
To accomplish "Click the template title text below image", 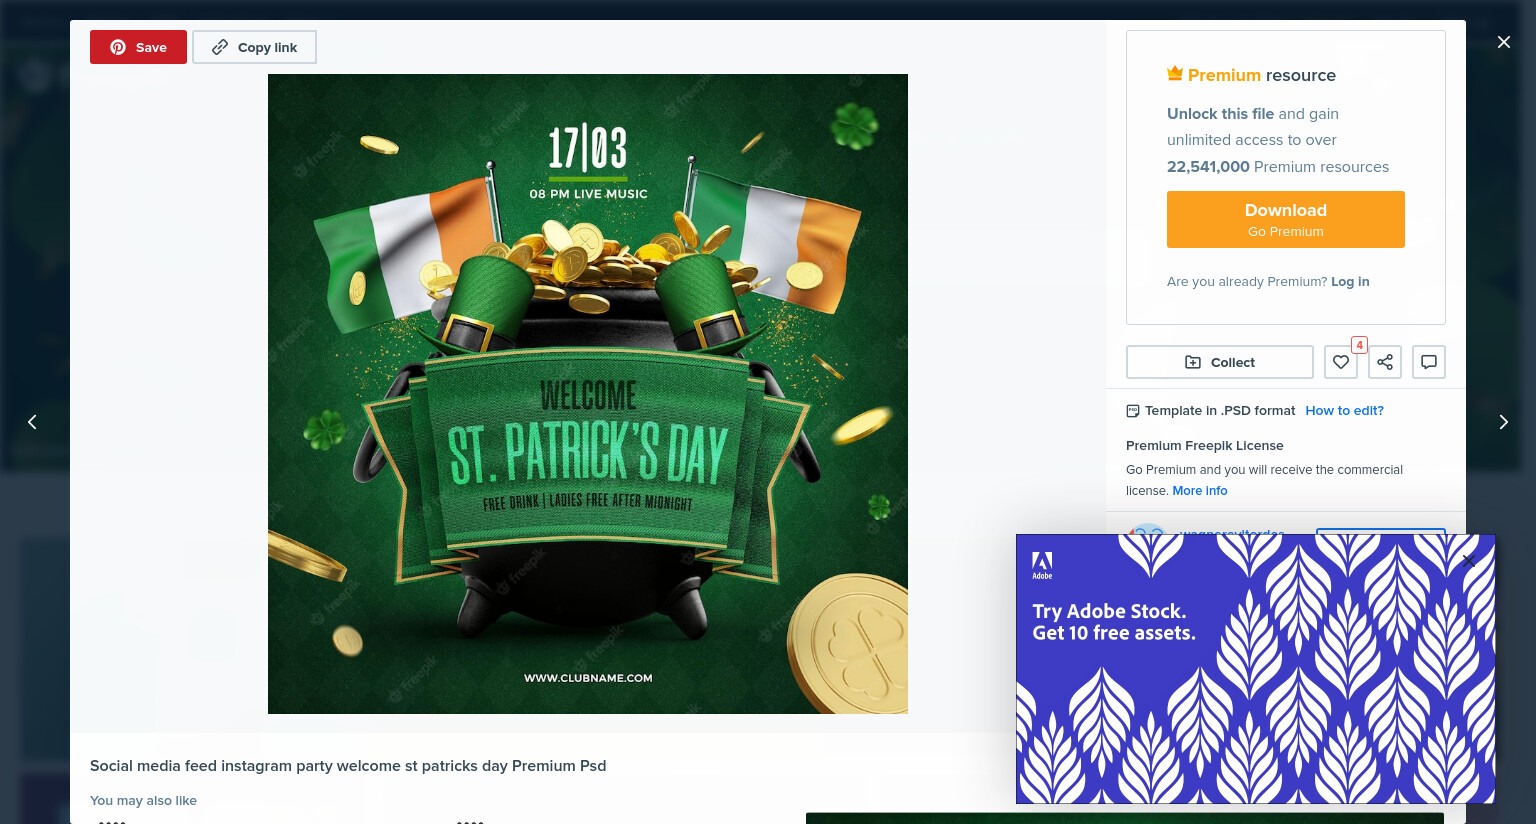I will click(348, 766).
